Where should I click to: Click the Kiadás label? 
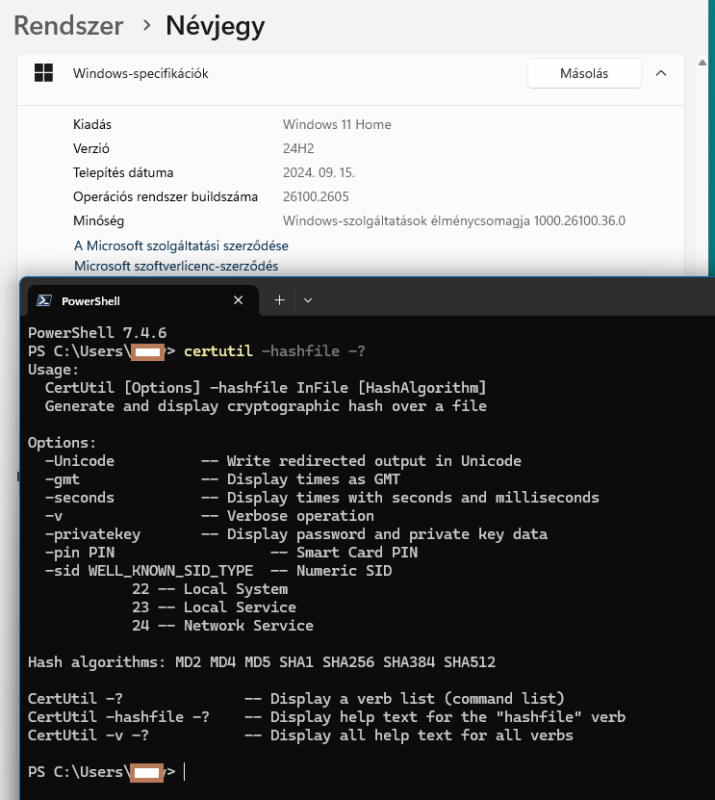(92, 124)
